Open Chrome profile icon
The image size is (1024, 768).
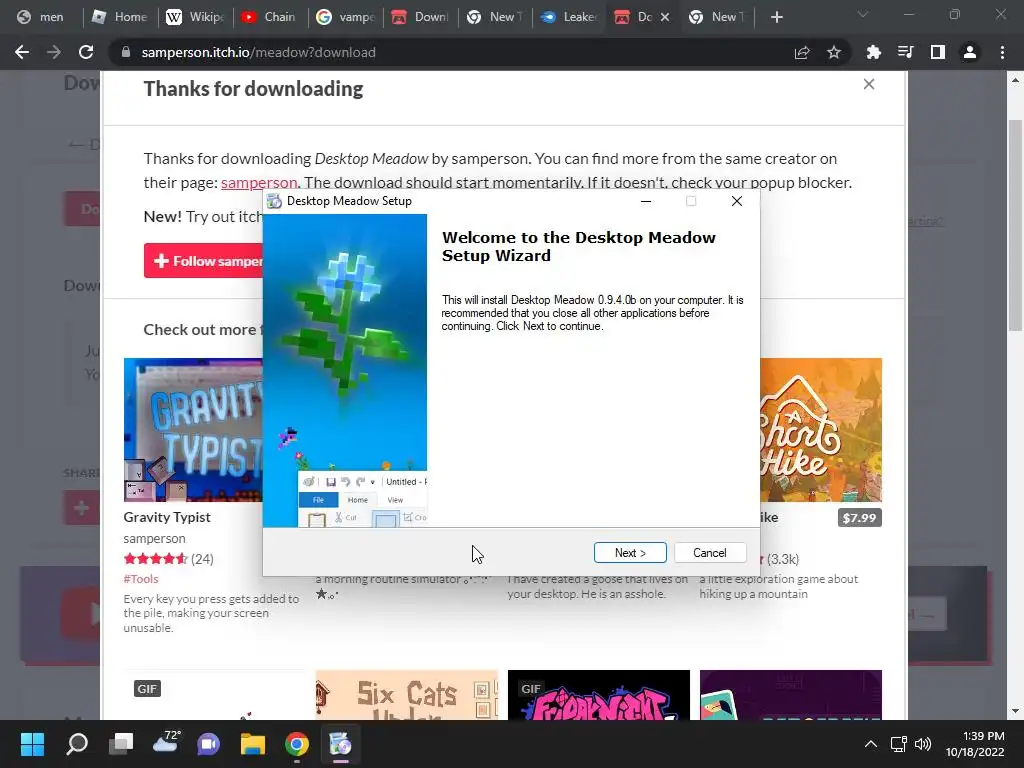pyautogui.click(x=969, y=52)
